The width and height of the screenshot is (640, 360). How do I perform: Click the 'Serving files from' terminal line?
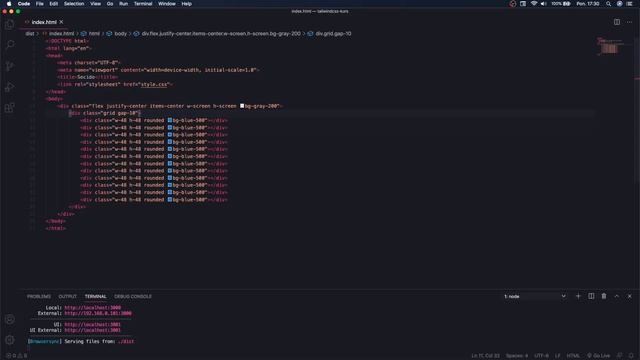coord(81,341)
